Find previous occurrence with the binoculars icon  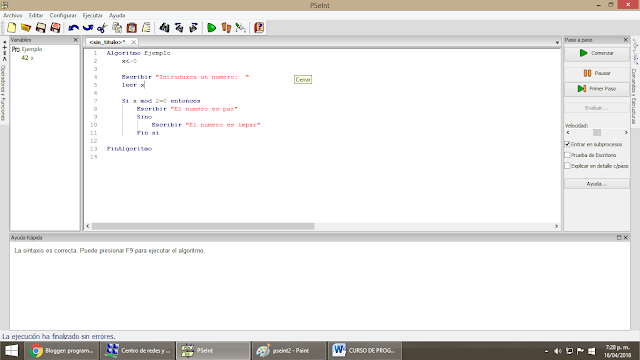179,28
